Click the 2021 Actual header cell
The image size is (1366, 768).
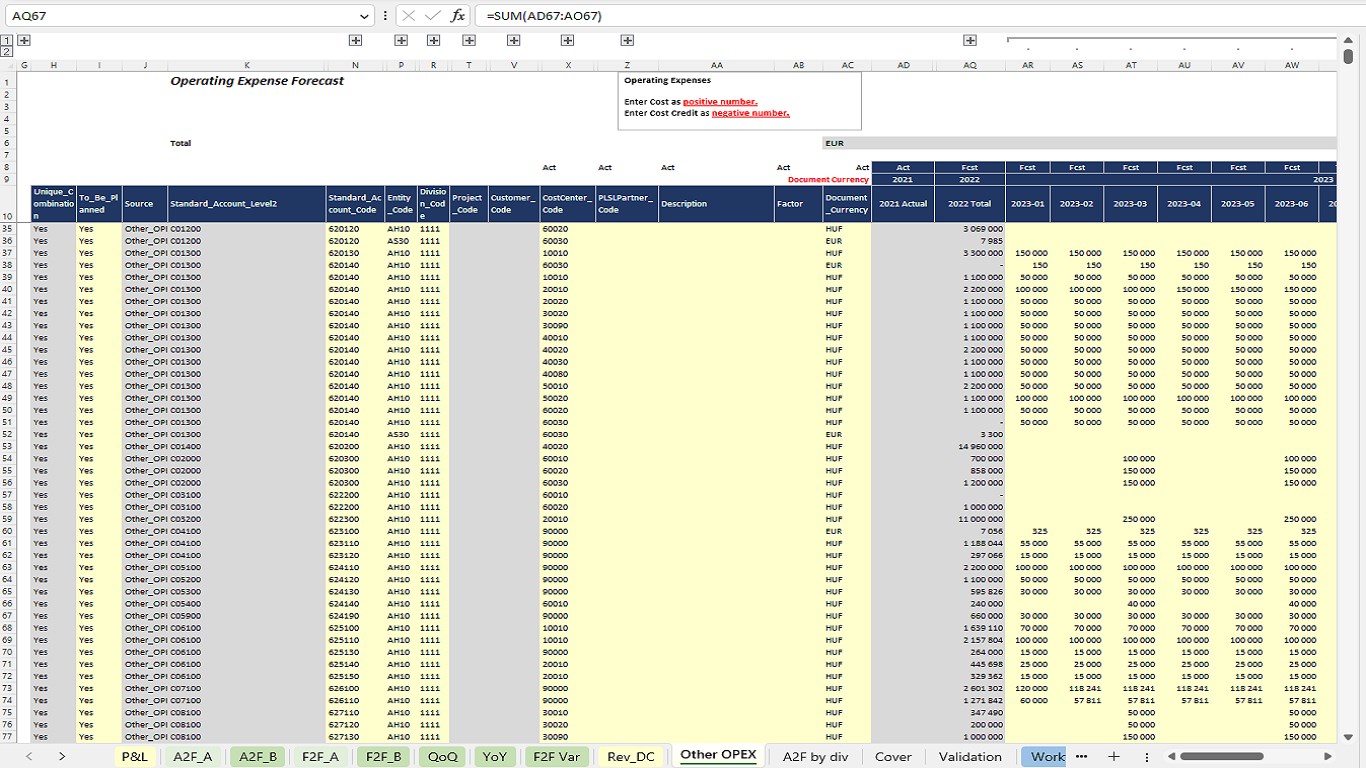[x=903, y=204]
